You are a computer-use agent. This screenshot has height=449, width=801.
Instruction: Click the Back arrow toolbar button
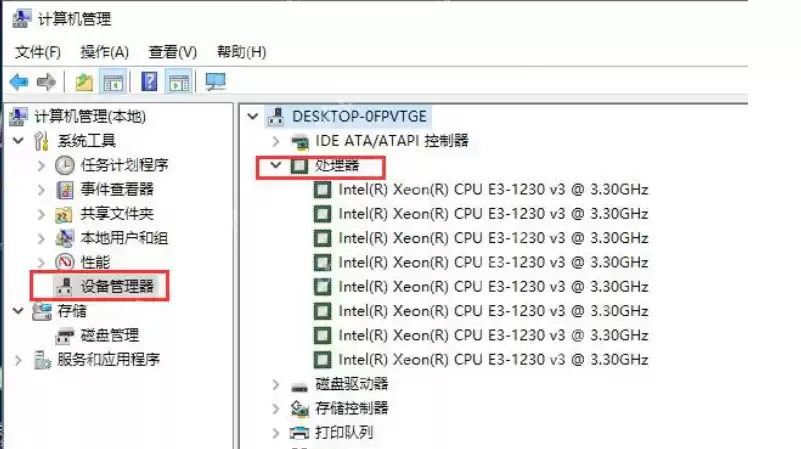(18, 82)
